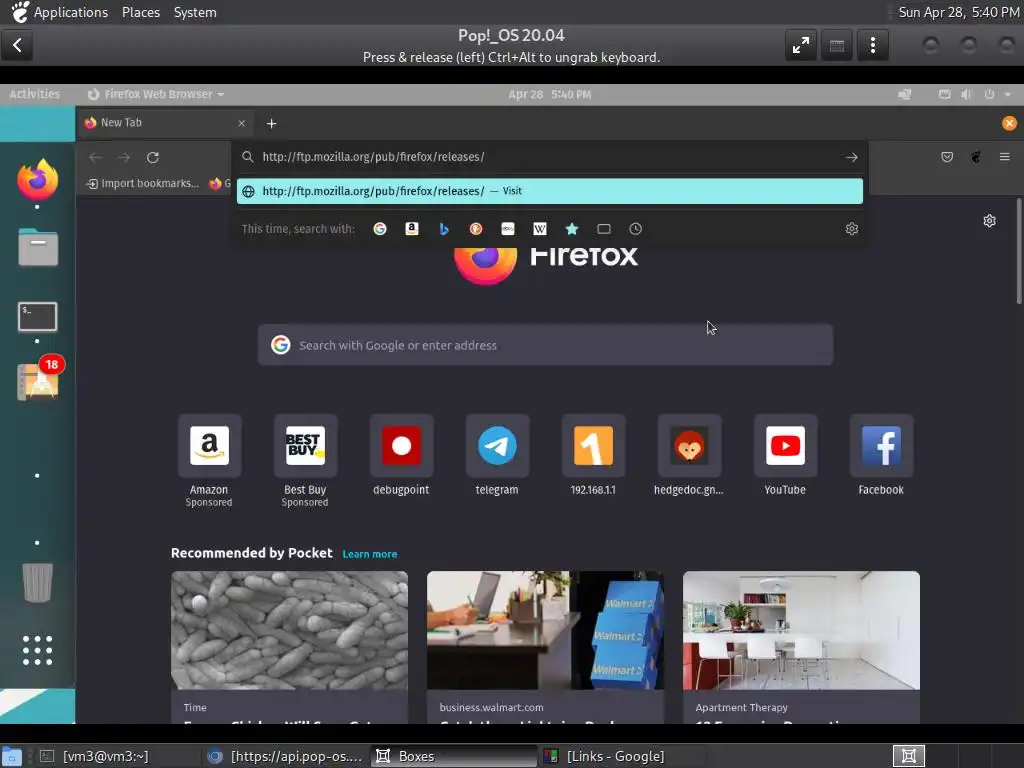
Task: Open Files from the dock
Action: pyautogui.click(x=37, y=248)
